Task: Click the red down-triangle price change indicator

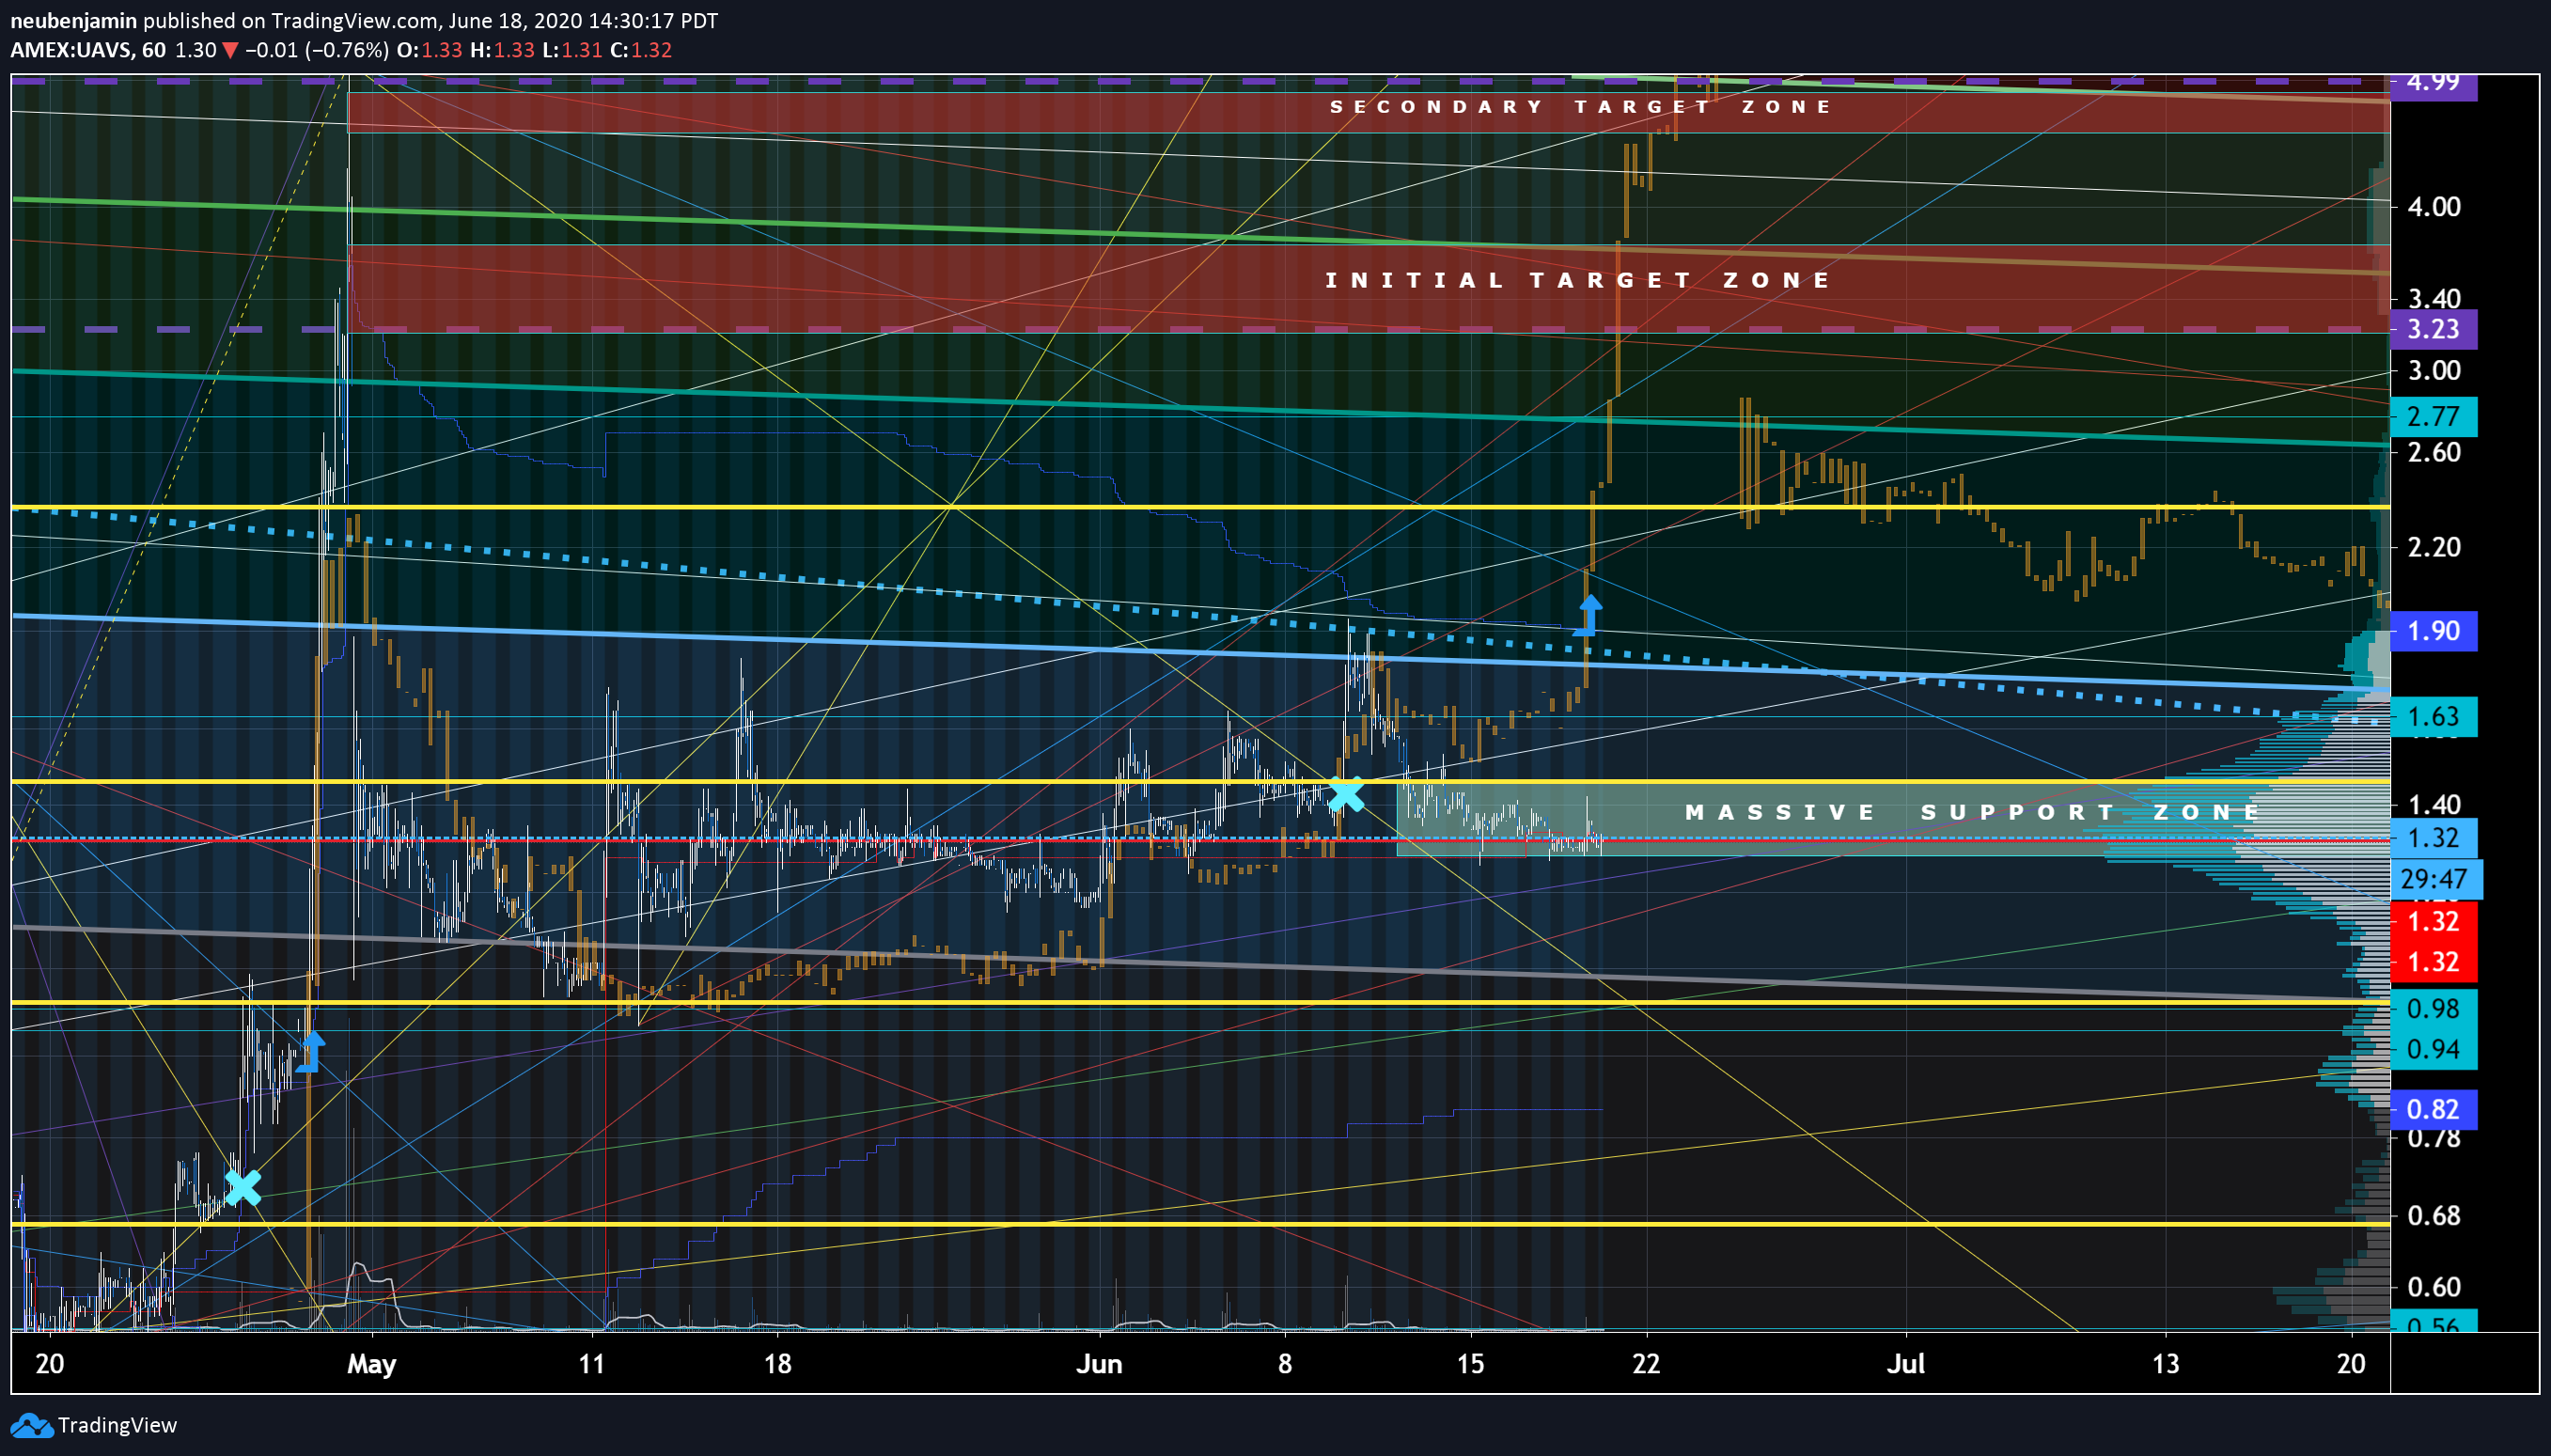Action: coord(230,50)
